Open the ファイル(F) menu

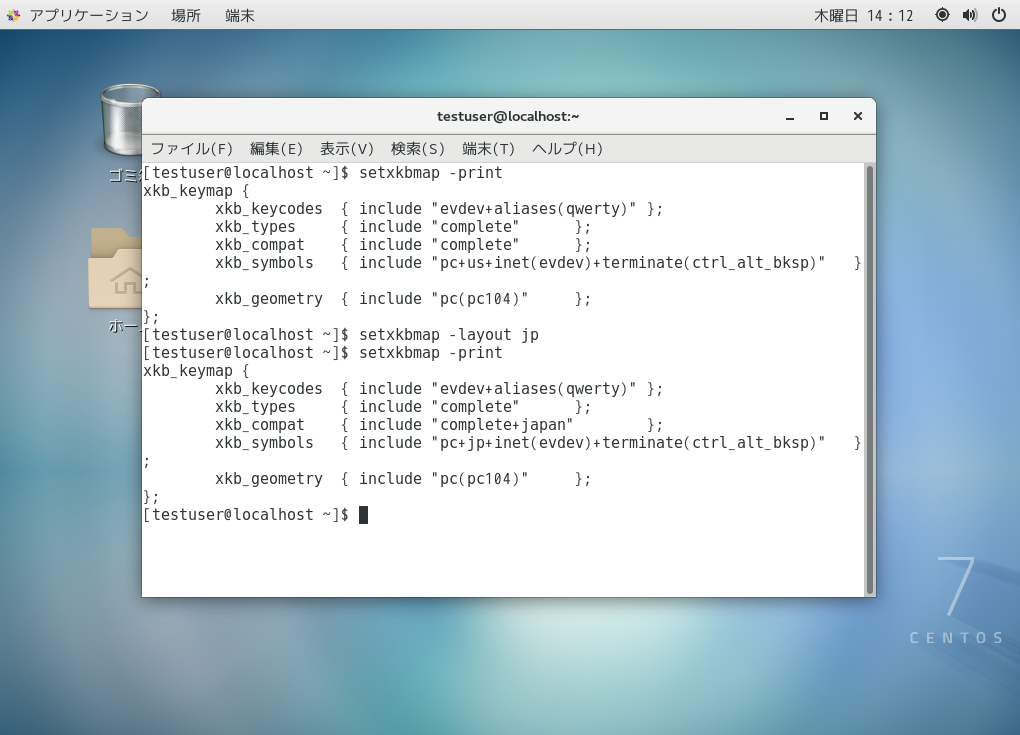tap(191, 149)
